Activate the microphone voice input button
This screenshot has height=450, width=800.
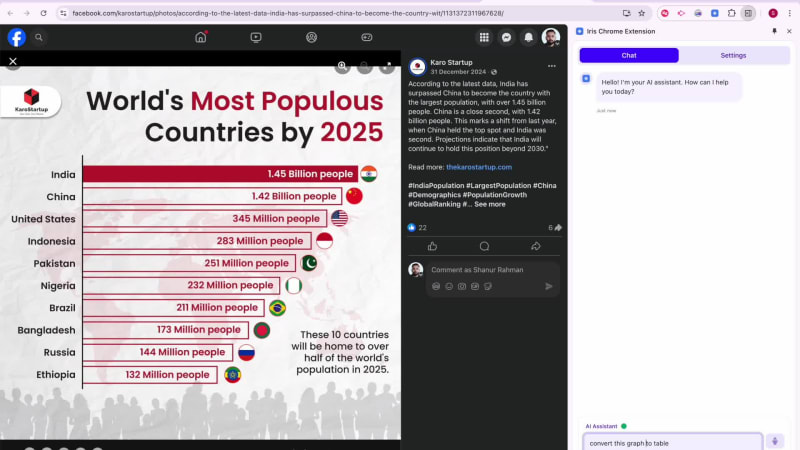coord(775,441)
